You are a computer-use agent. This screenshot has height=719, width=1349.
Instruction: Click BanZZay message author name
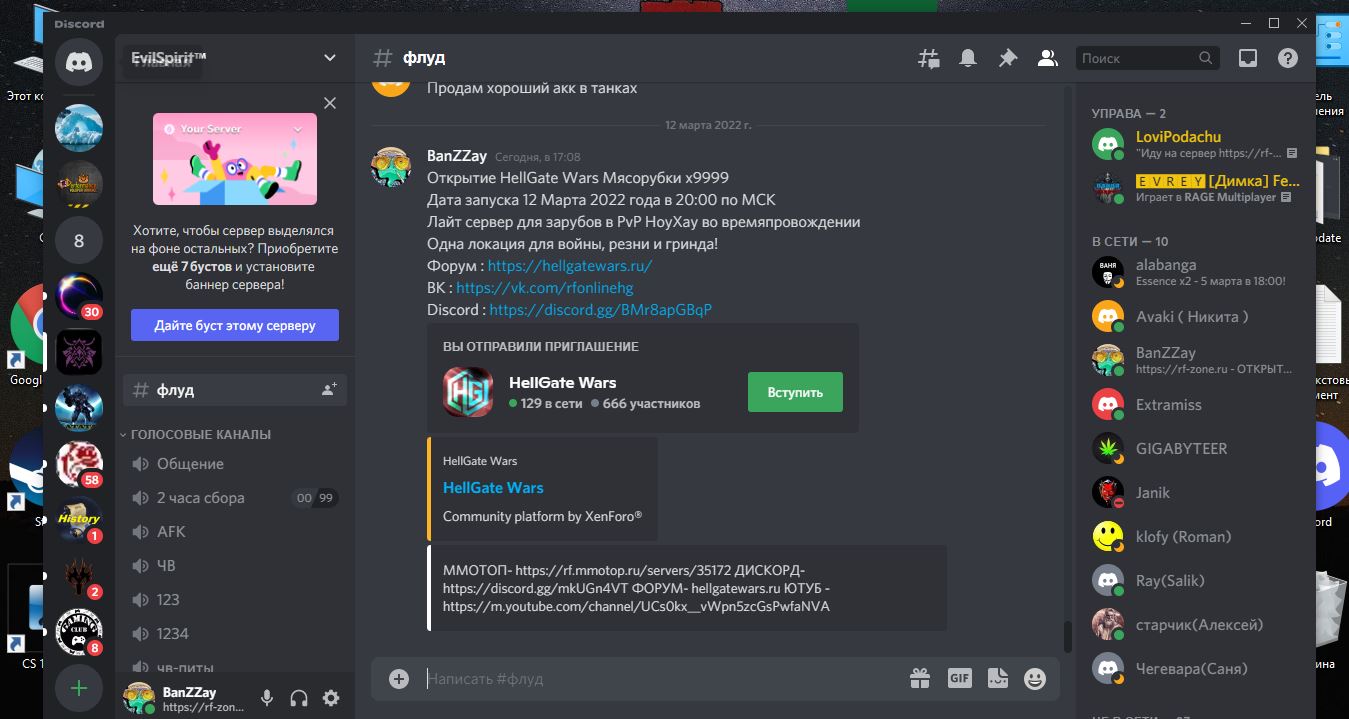click(457, 156)
